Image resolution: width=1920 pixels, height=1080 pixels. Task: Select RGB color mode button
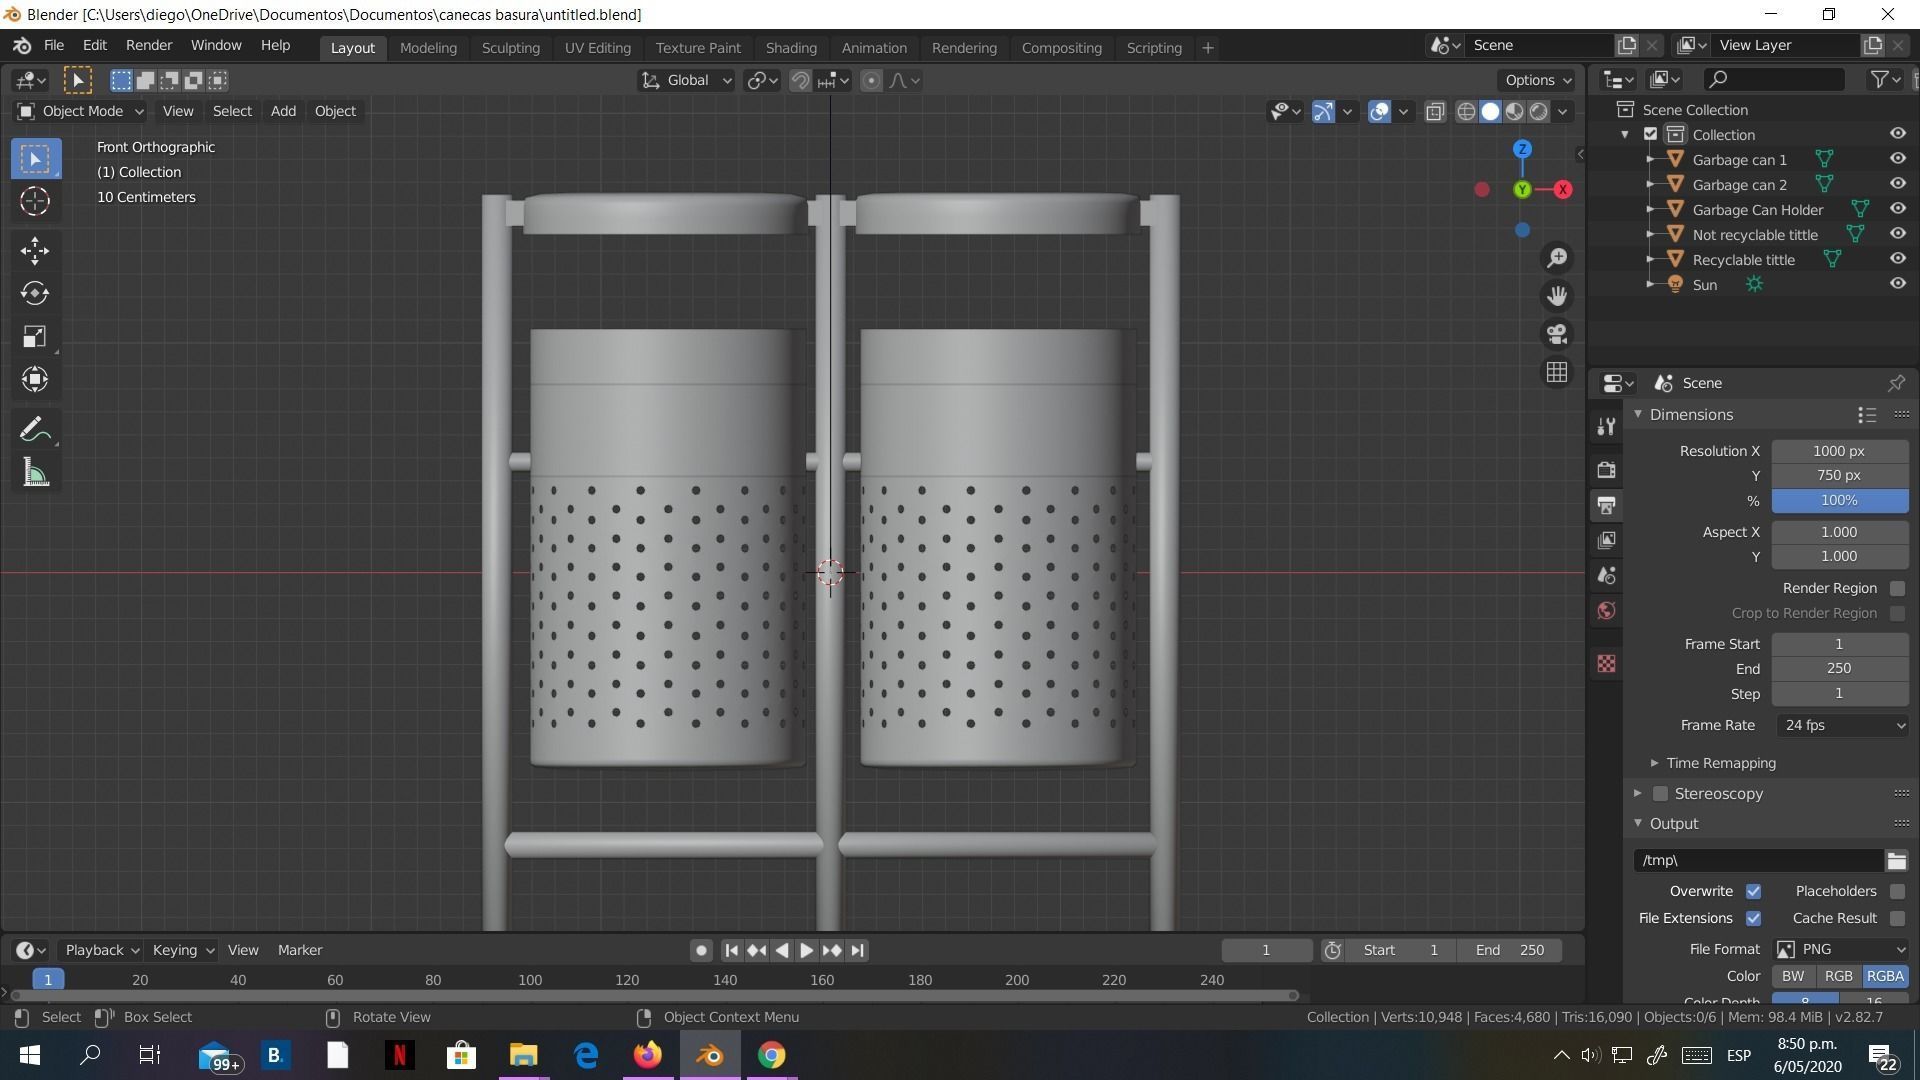(1838, 976)
